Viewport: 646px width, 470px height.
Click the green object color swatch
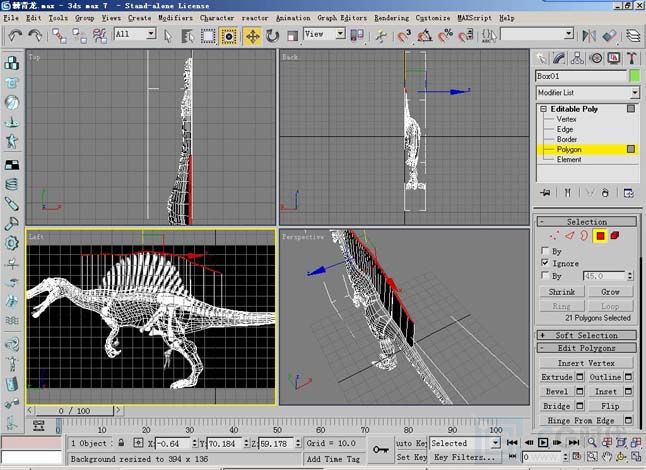click(x=635, y=76)
